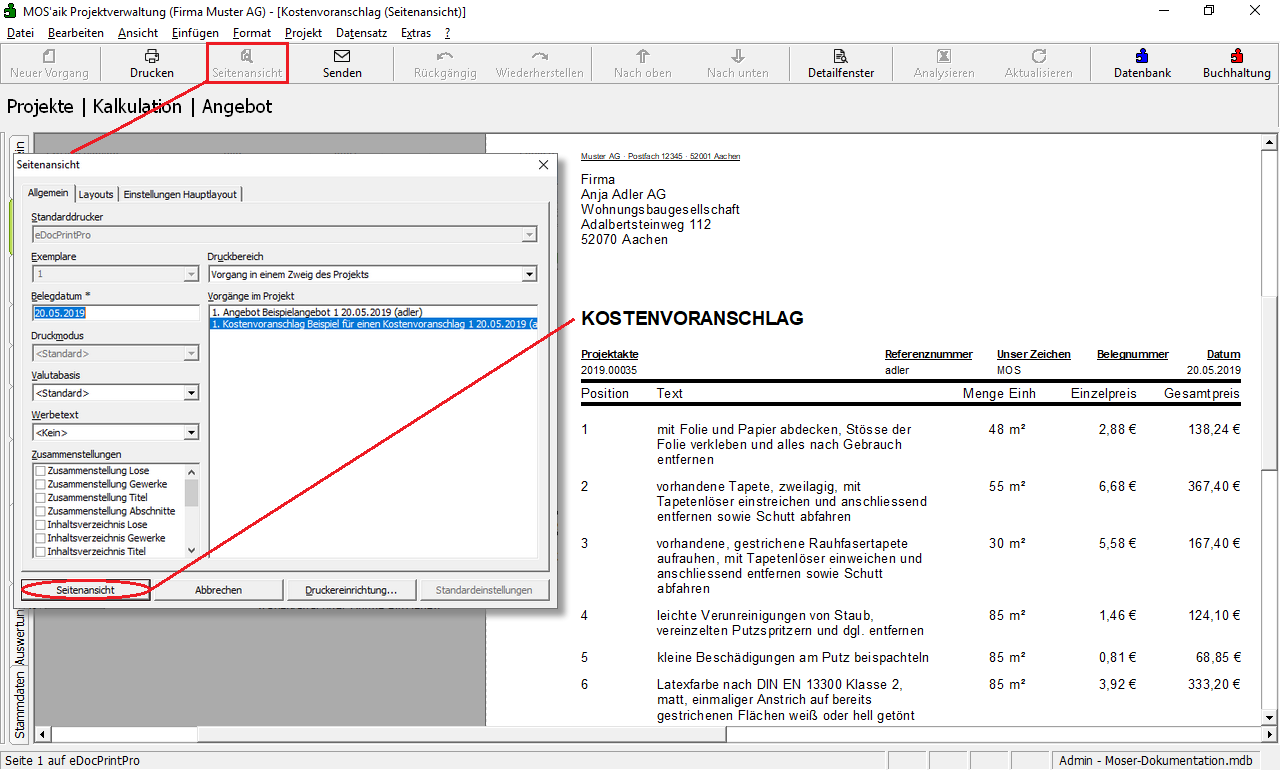Click the vertical scrollbar of the preview

[x=1270, y=400]
